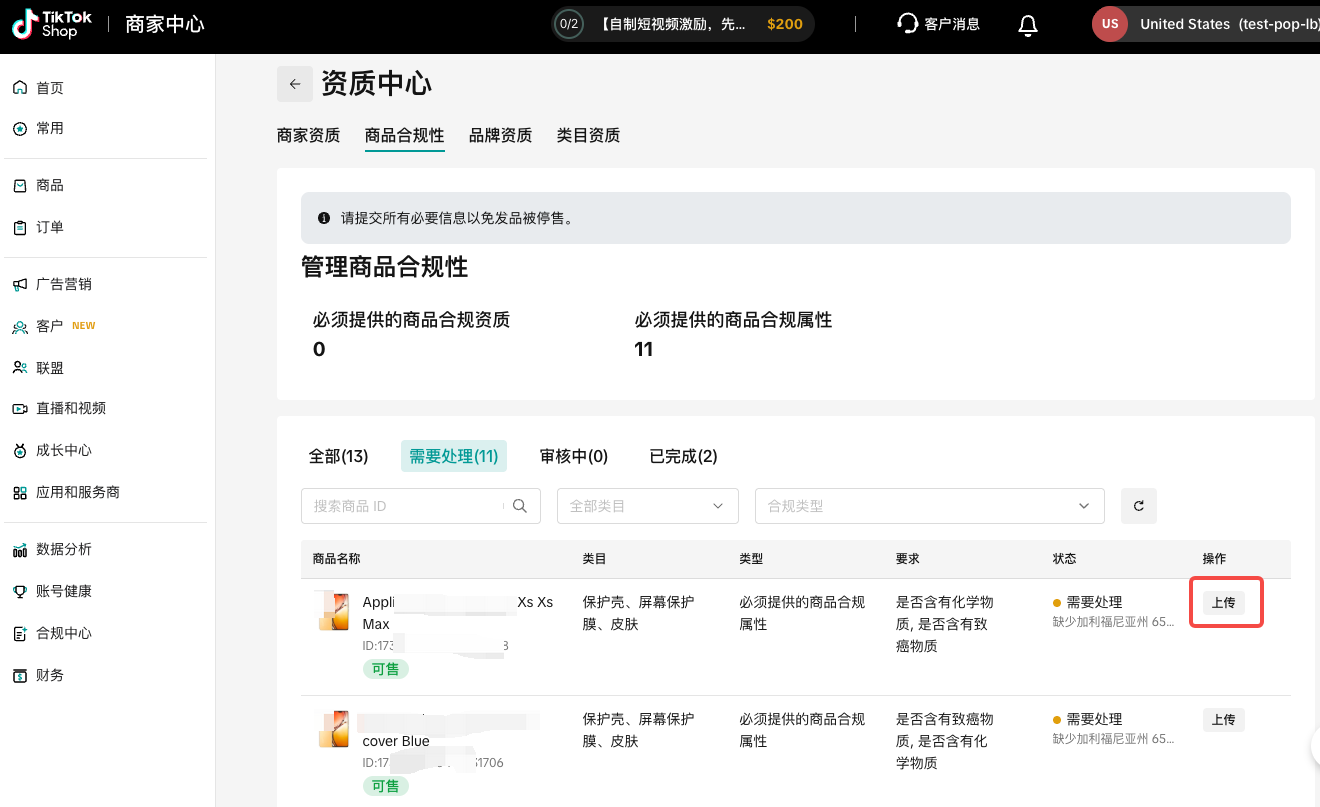
Task: Expand the 合规类型 dropdown
Action: click(x=929, y=506)
